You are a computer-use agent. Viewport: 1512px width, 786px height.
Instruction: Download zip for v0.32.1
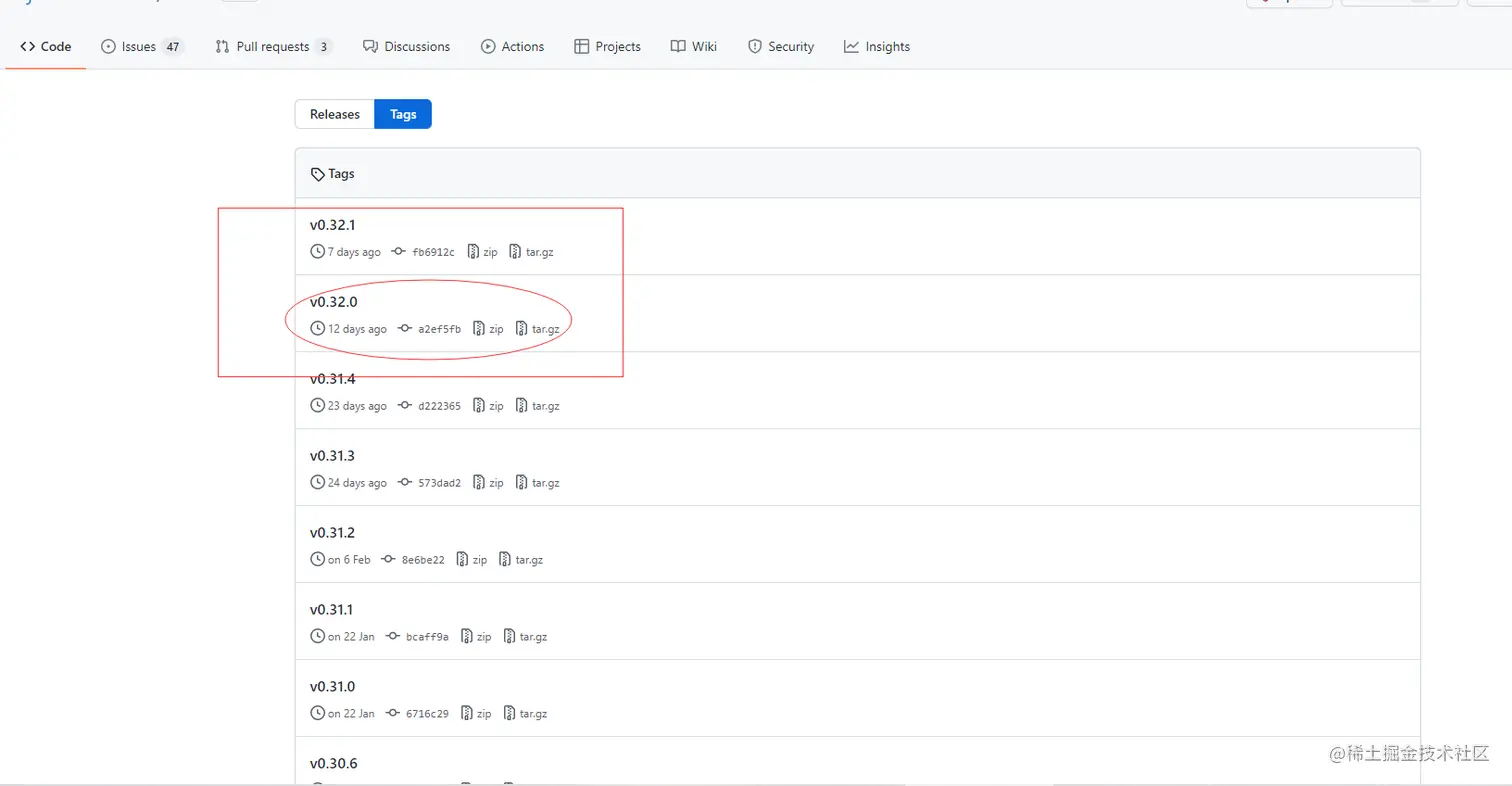point(482,252)
